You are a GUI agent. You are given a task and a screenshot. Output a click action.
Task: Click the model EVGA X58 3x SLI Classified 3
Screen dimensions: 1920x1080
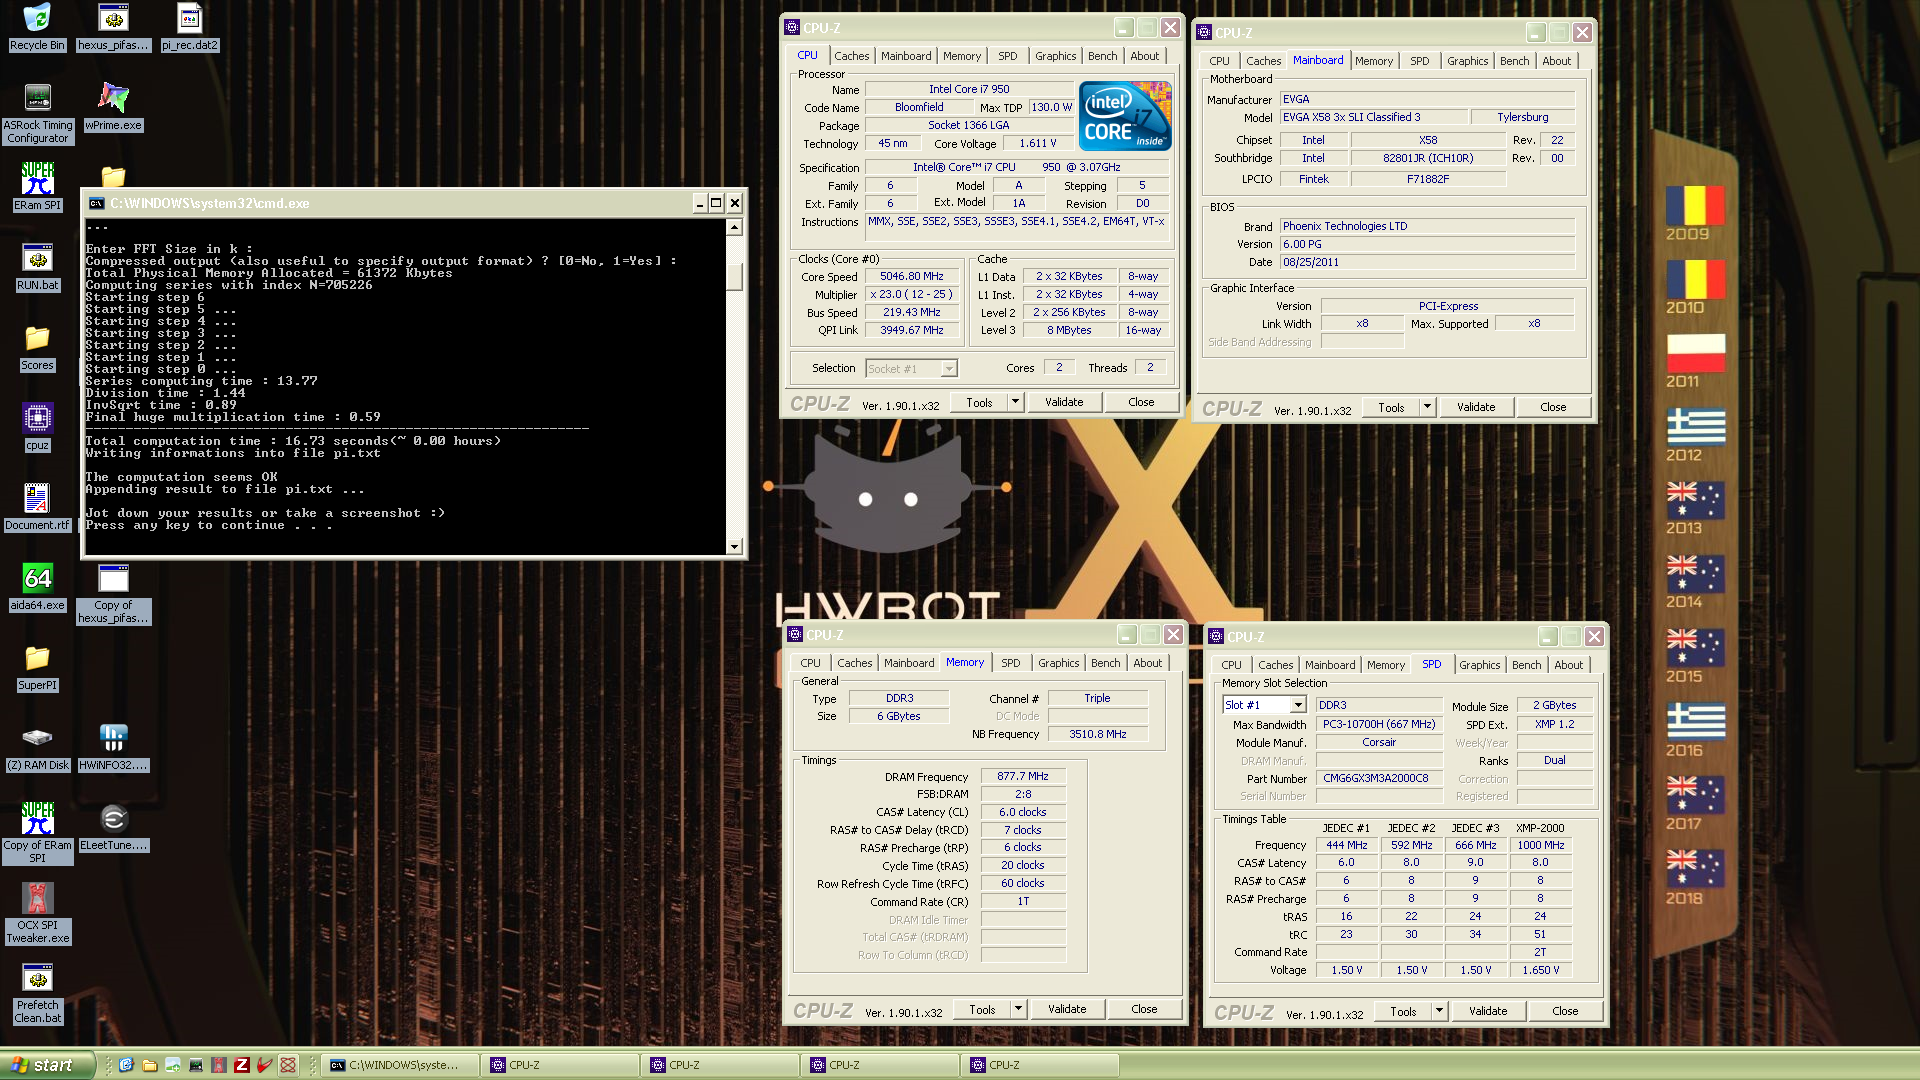click(x=1373, y=117)
